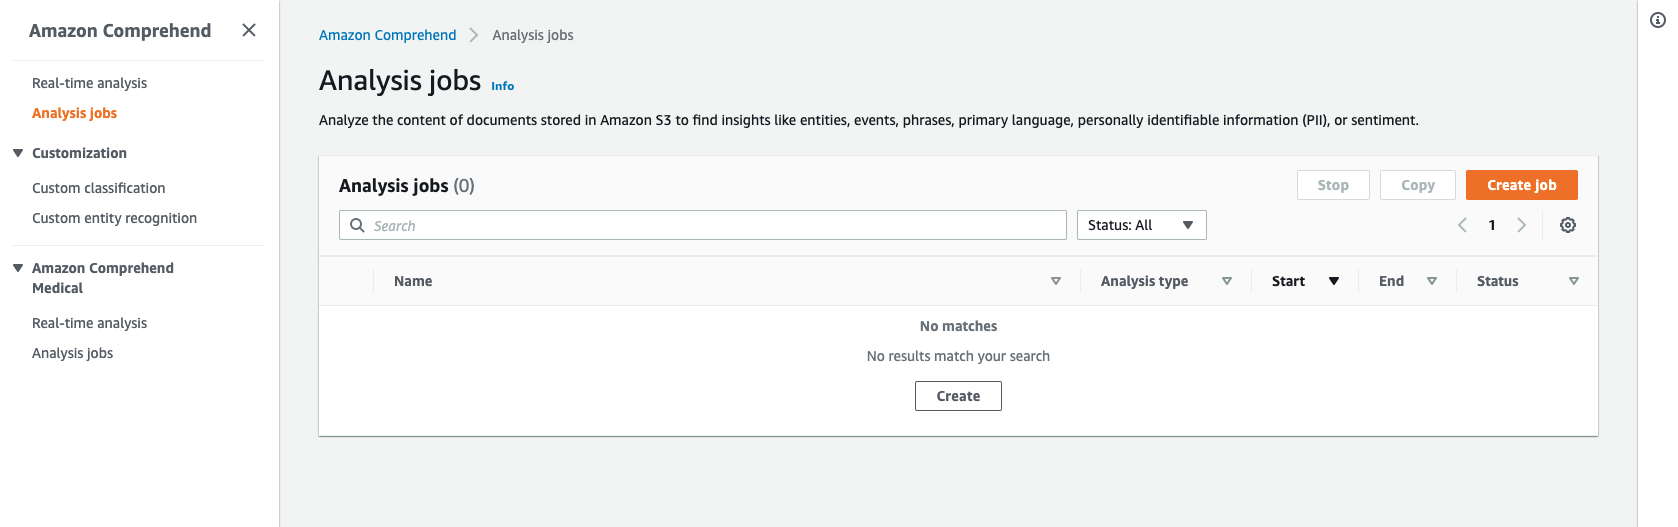Sort by Status column arrow
This screenshot has width=1678, height=527.
(x=1574, y=281)
